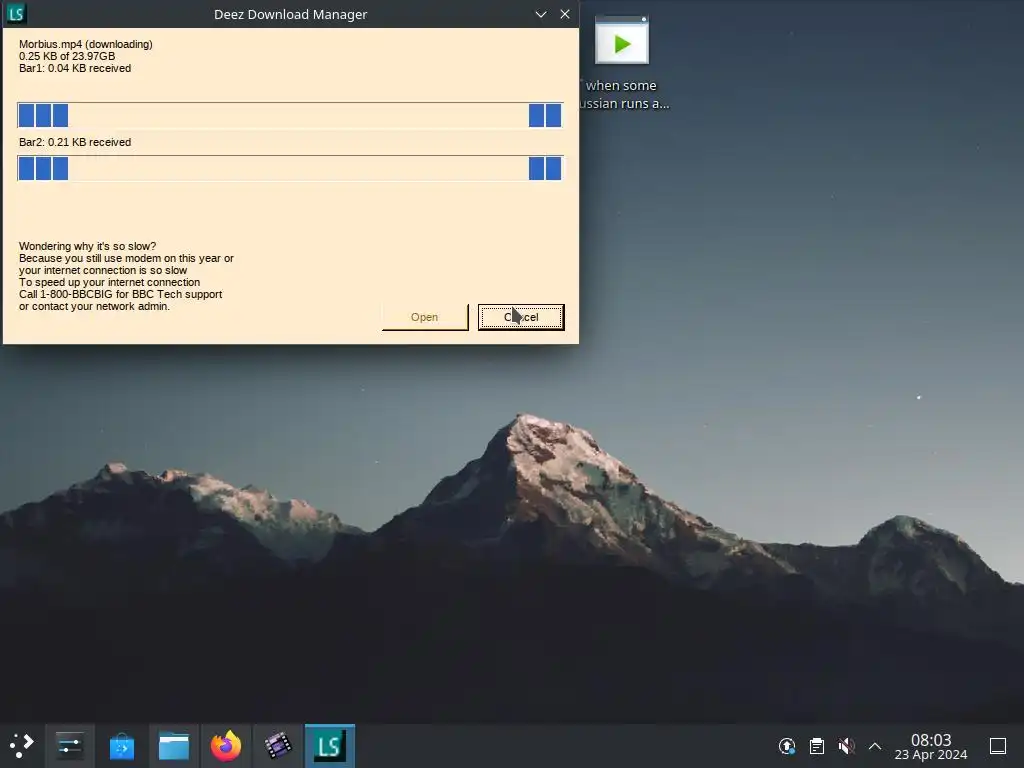Click the LS icon in the title bar
Viewport: 1024px width, 768px height.
click(x=16, y=14)
